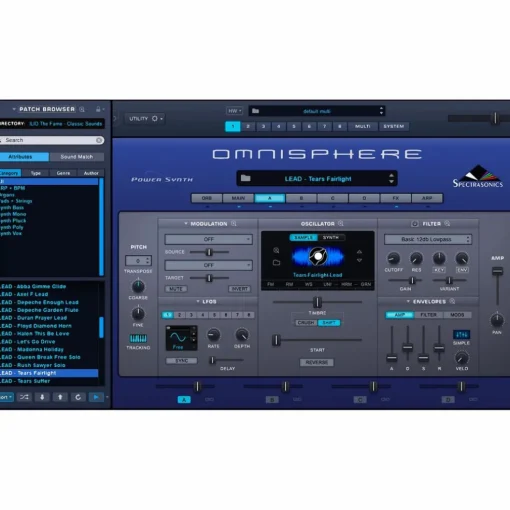Viewport: 510px width, 510px height.
Task: Zoom the Filter section via magnifier icon
Action: click(x=447, y=223)
